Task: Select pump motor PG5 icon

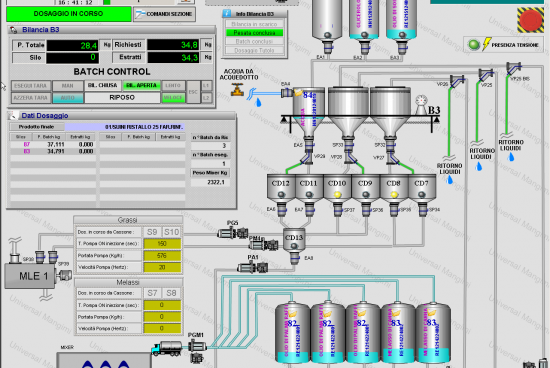Action: click(x=233, y=233)
